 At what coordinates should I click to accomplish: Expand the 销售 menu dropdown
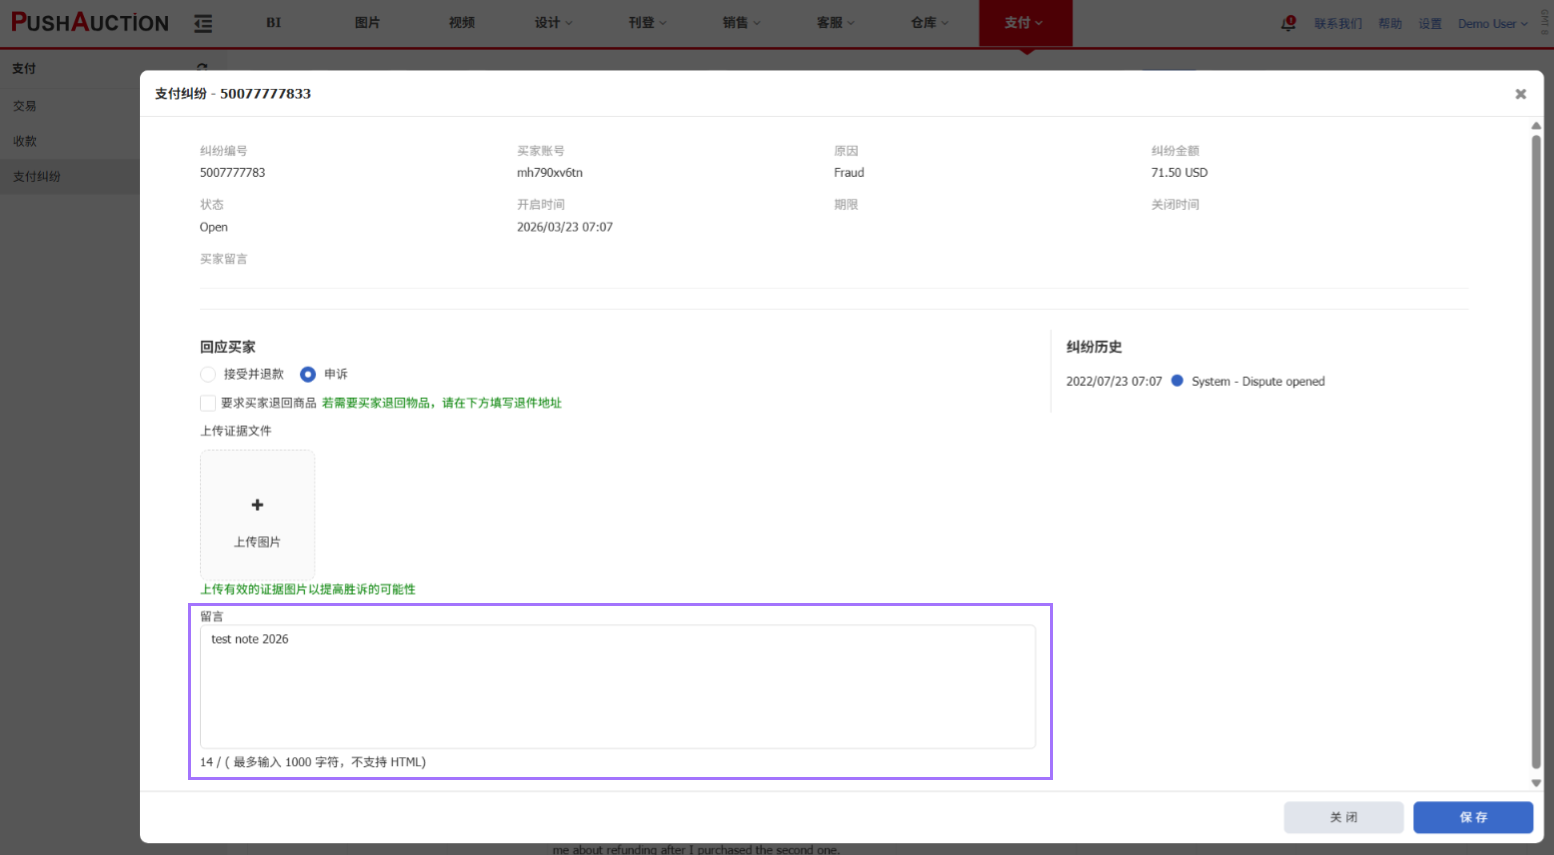pyautogui.click(x=742, y=23)
